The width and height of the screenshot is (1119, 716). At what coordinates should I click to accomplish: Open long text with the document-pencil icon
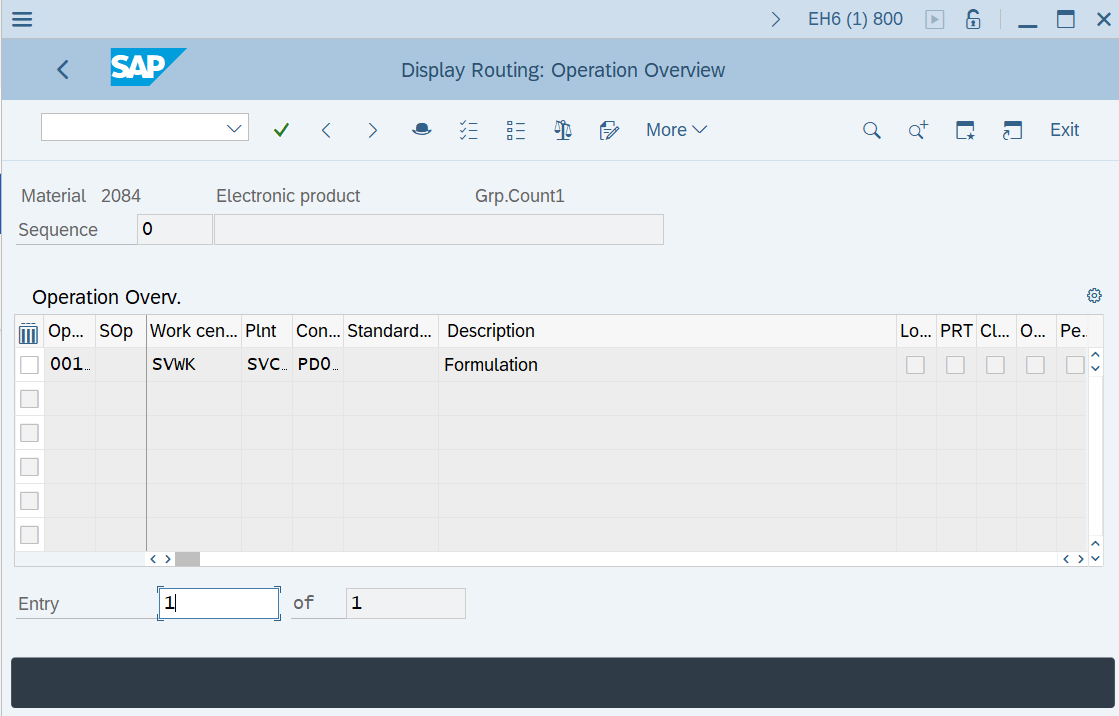click(x=609, y=129)
